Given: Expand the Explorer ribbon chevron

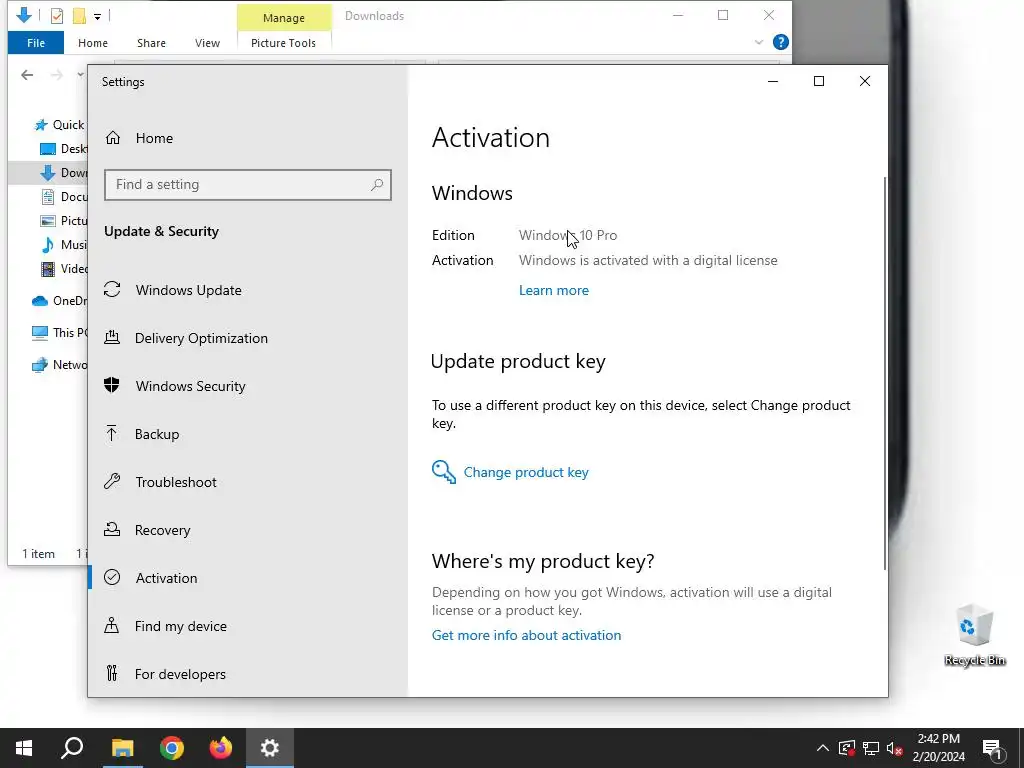Looking at the screenshot, I should coord(758,42).
